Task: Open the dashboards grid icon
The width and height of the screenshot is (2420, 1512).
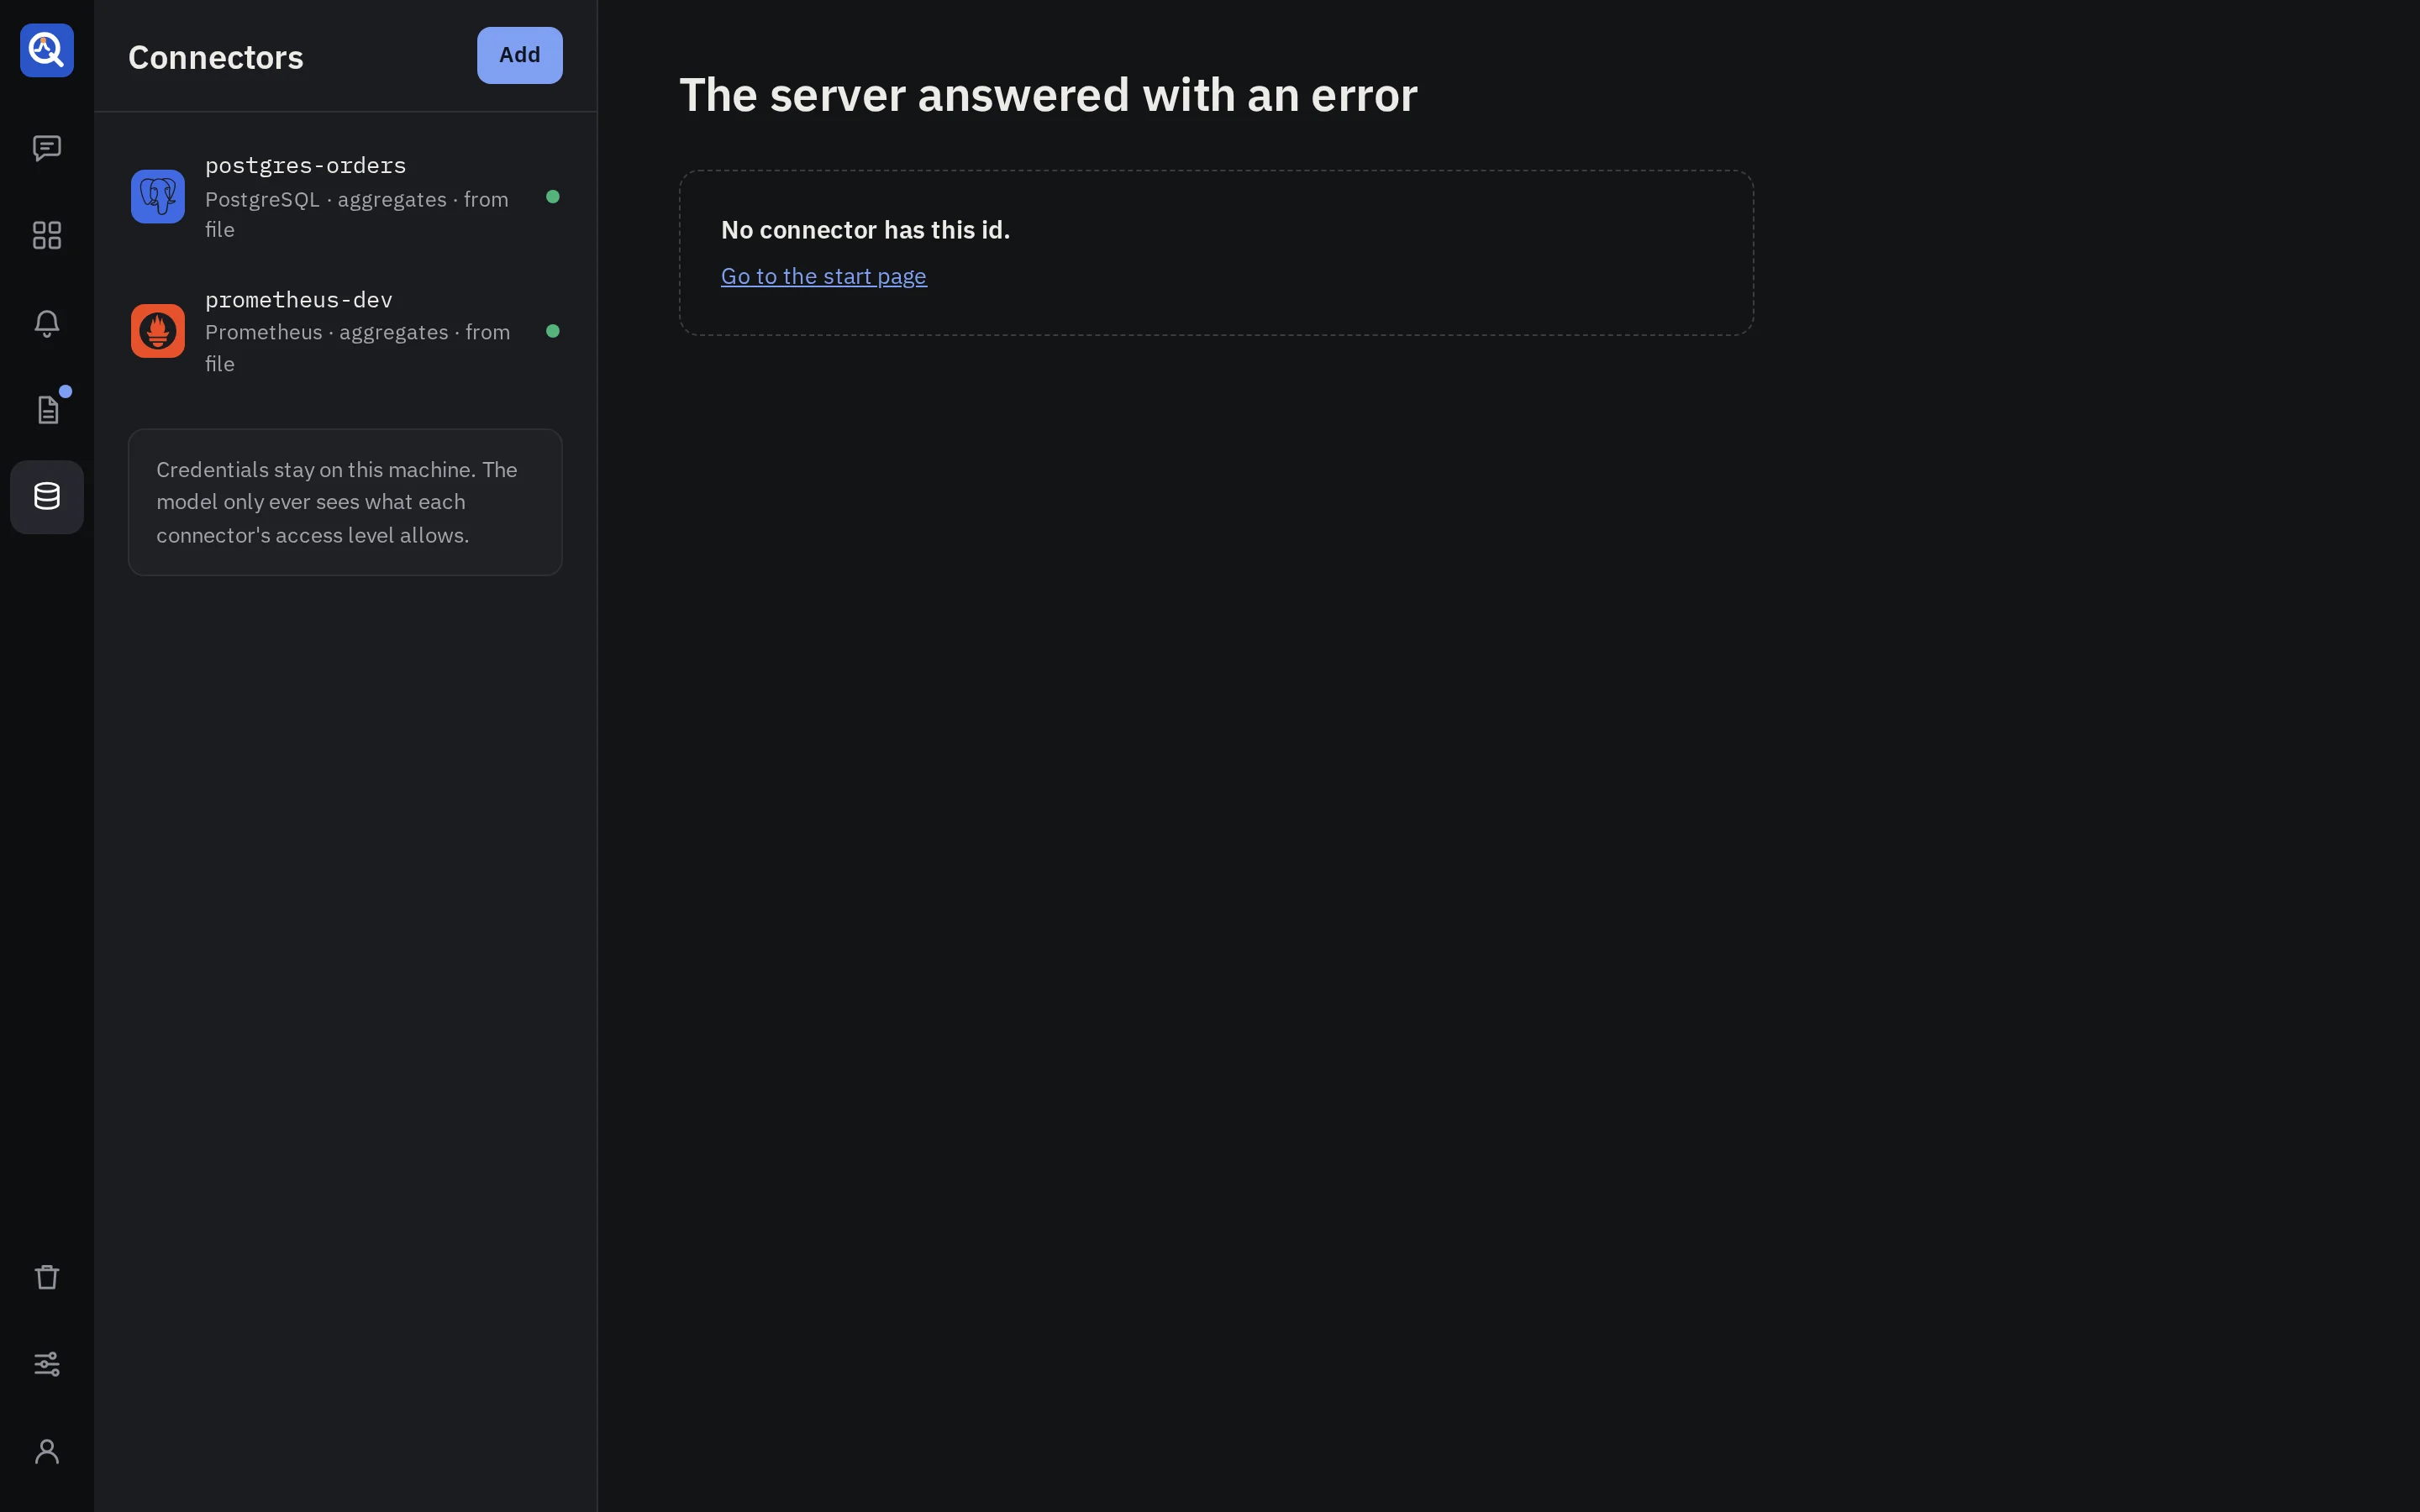Action: coord(47,235)
